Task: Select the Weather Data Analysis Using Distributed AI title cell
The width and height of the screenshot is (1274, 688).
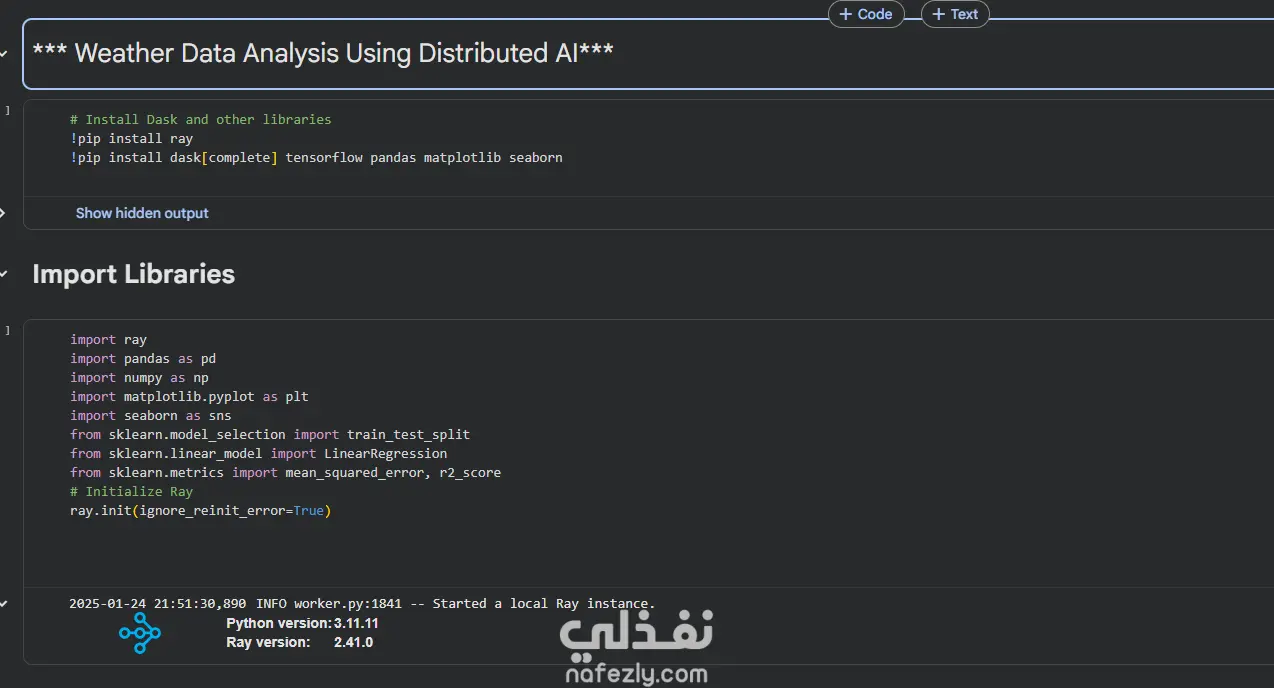Action: 648,54
